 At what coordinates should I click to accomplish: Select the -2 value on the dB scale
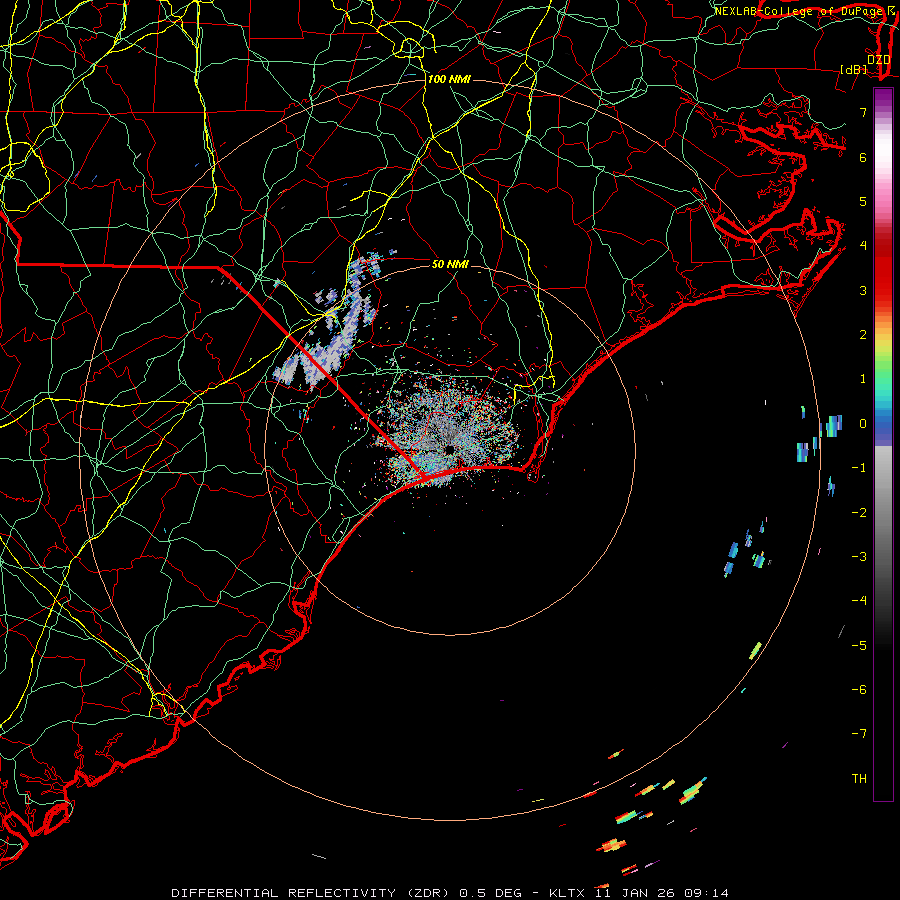tap(859, 513)
